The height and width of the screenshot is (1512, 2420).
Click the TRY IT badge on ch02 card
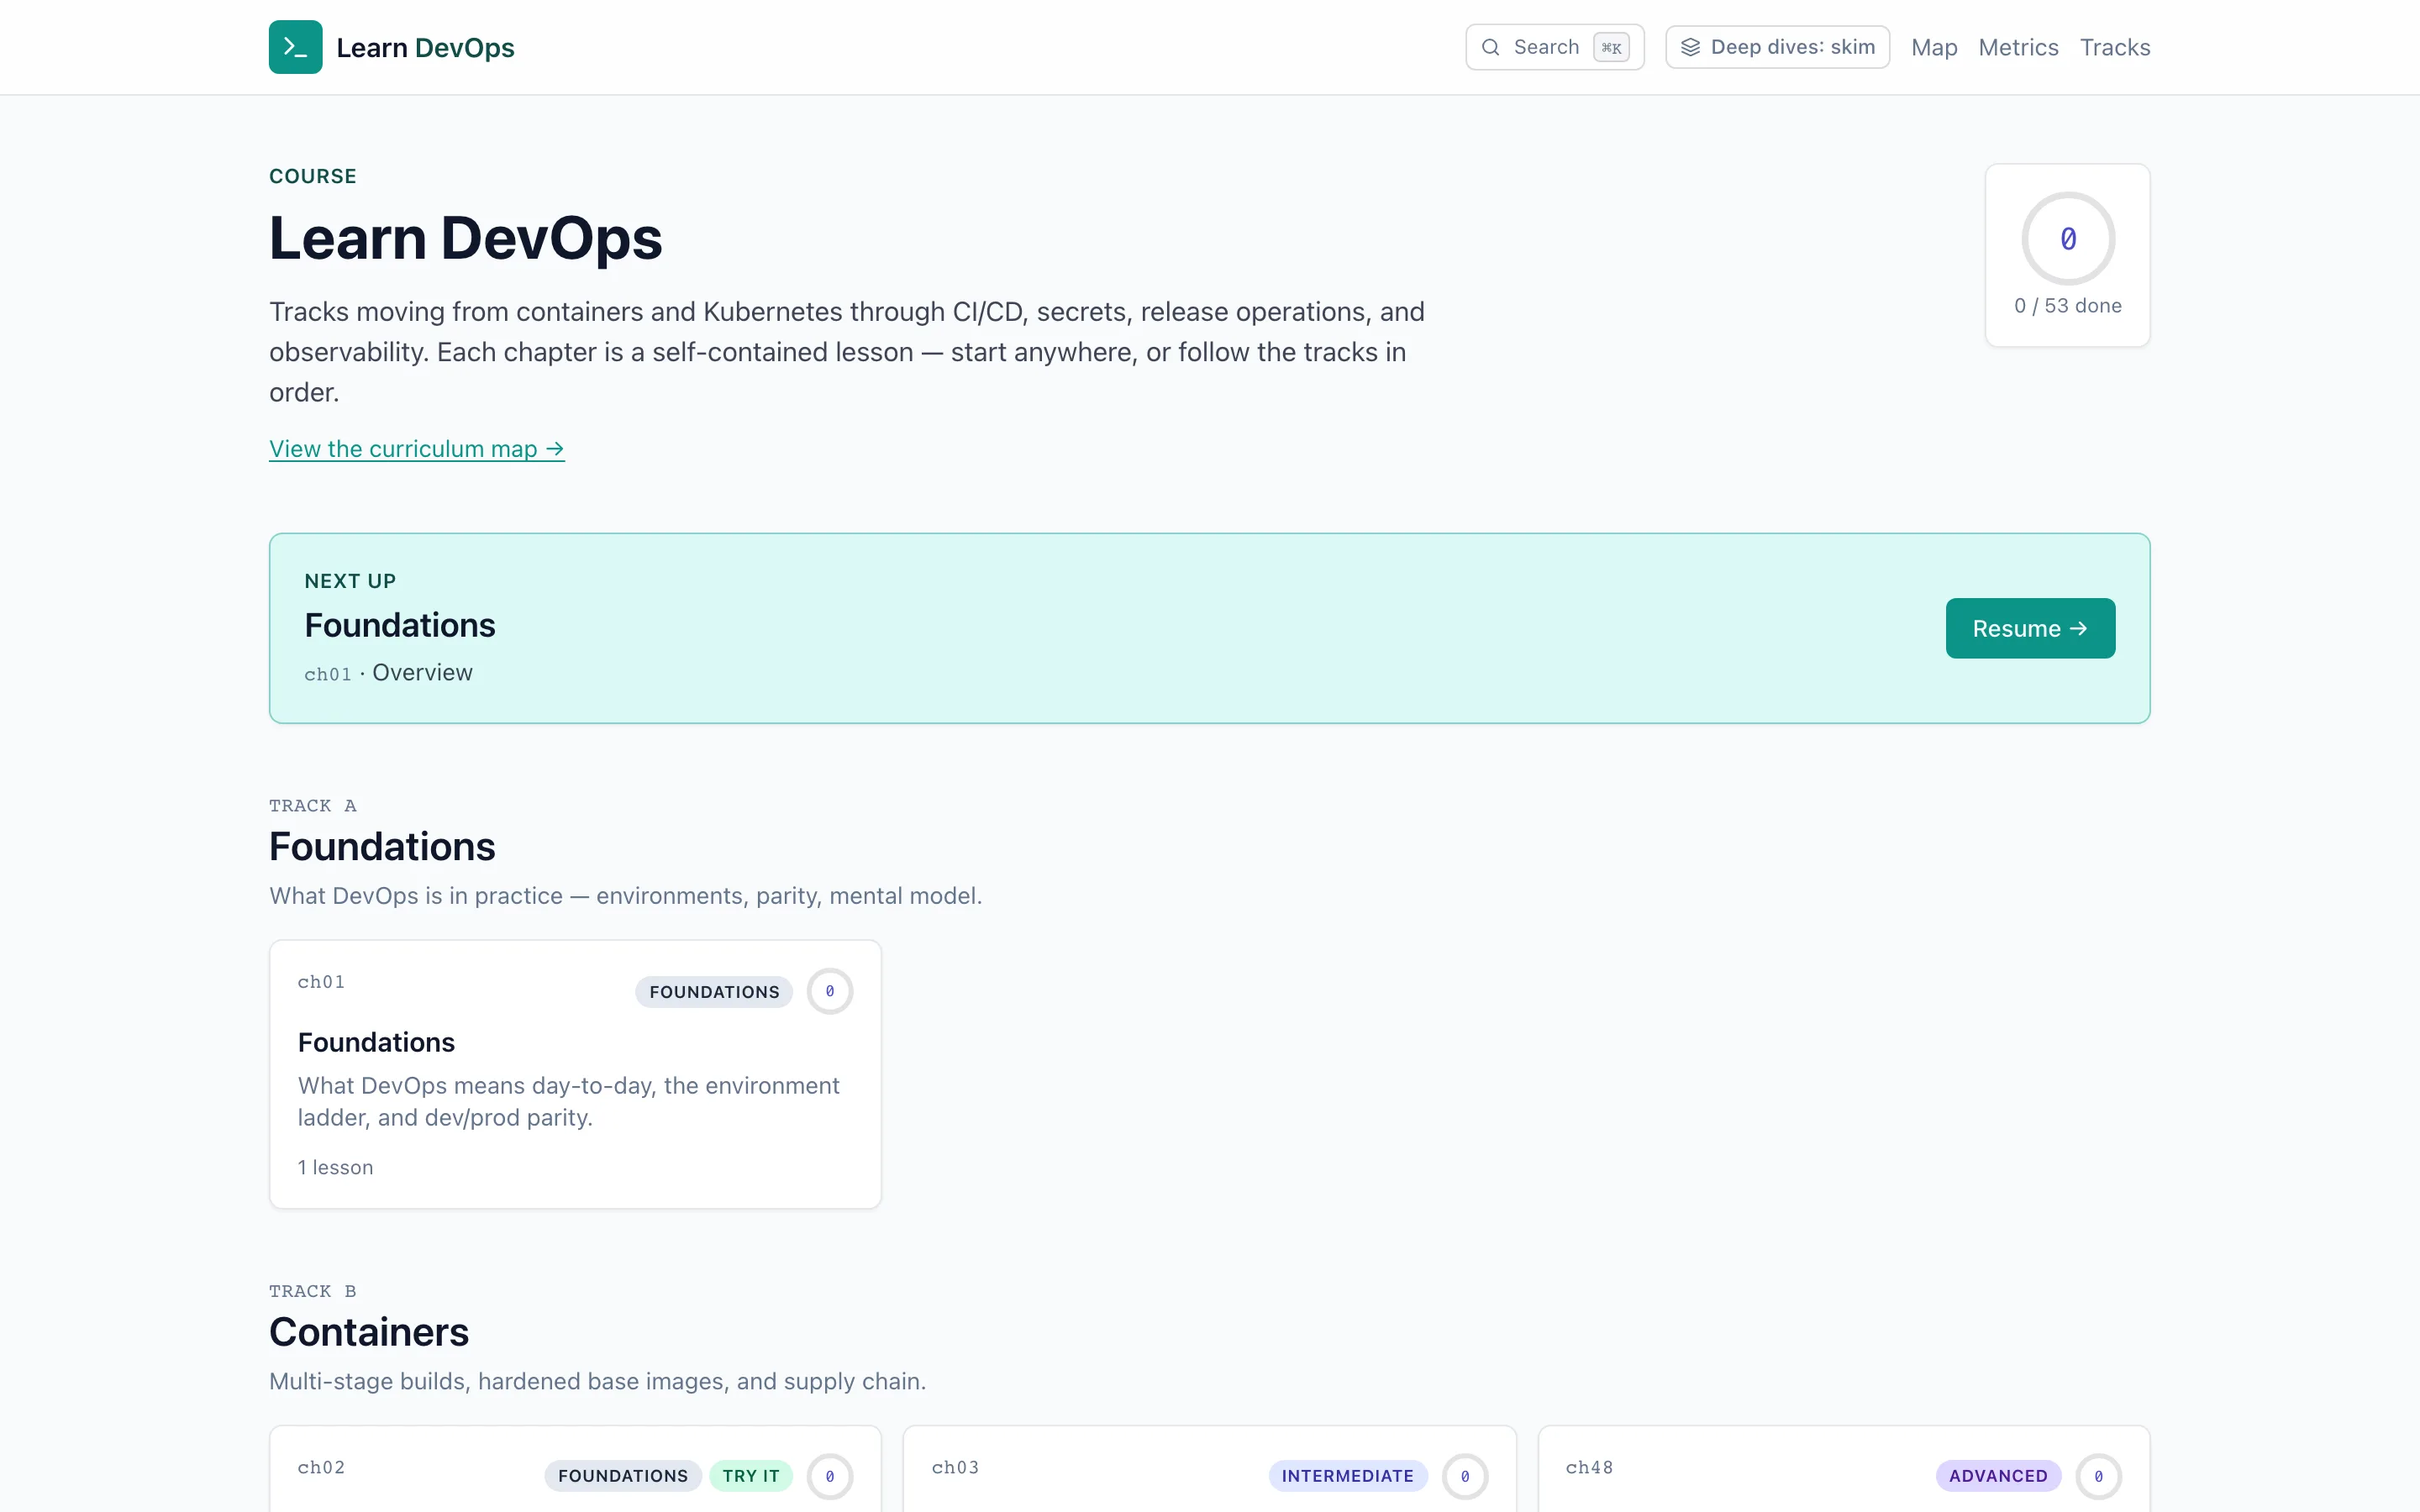point(751,1476)
